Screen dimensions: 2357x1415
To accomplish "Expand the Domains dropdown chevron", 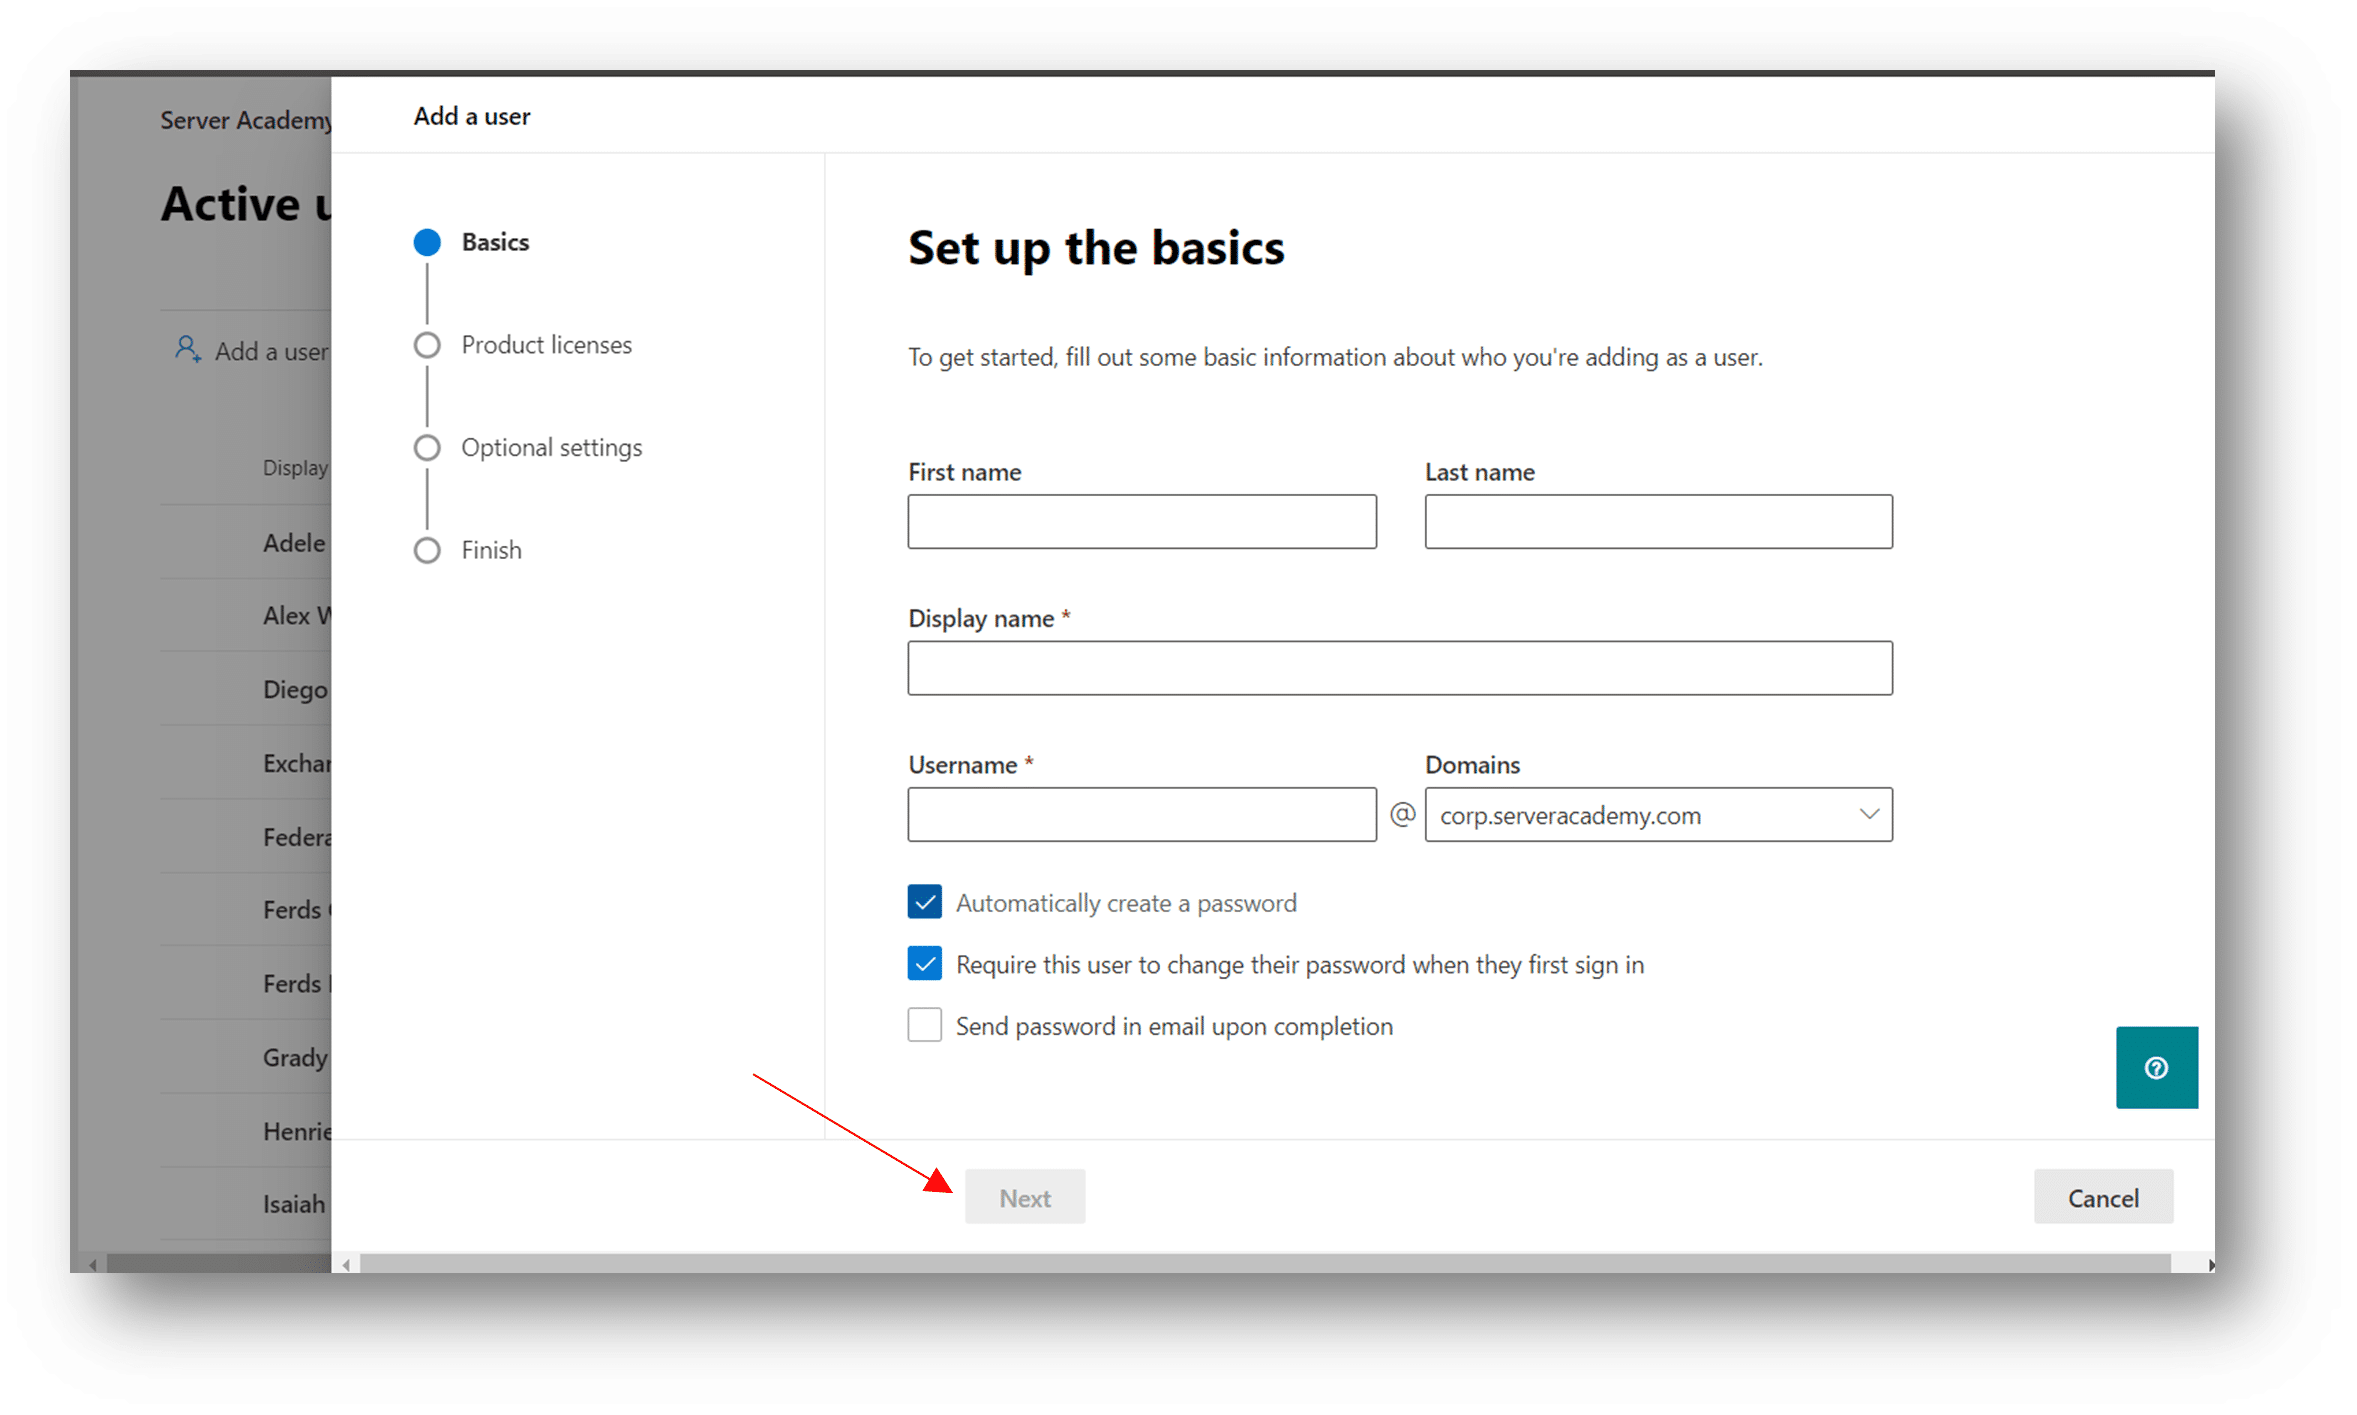I will (x=1868, y=814).
